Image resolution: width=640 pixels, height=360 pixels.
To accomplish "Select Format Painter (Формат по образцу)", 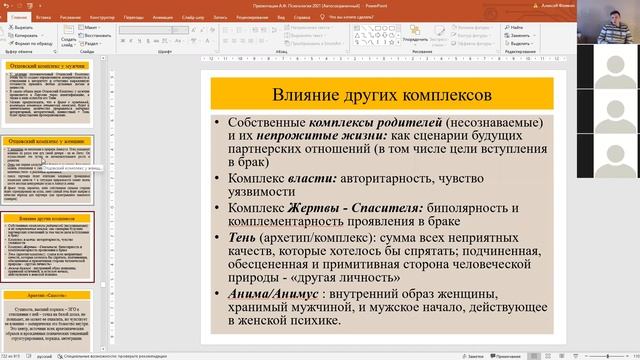I will pyautogui.click(x=31, y=43).
